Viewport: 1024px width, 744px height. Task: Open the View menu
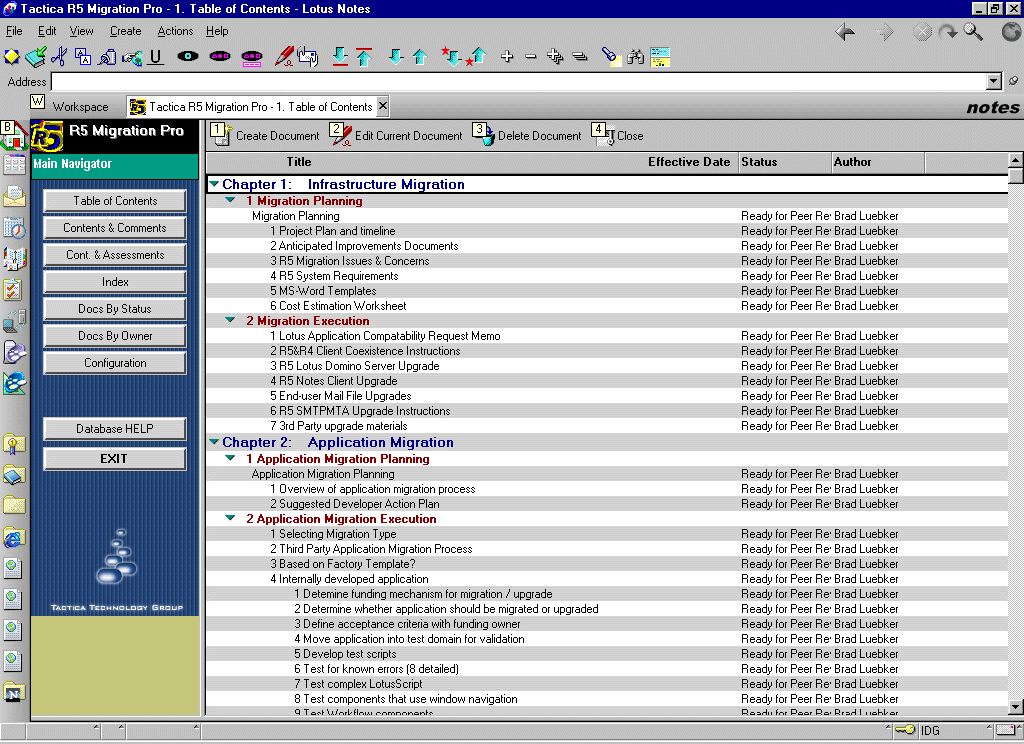pyautogui.click(x=81, y=31)
